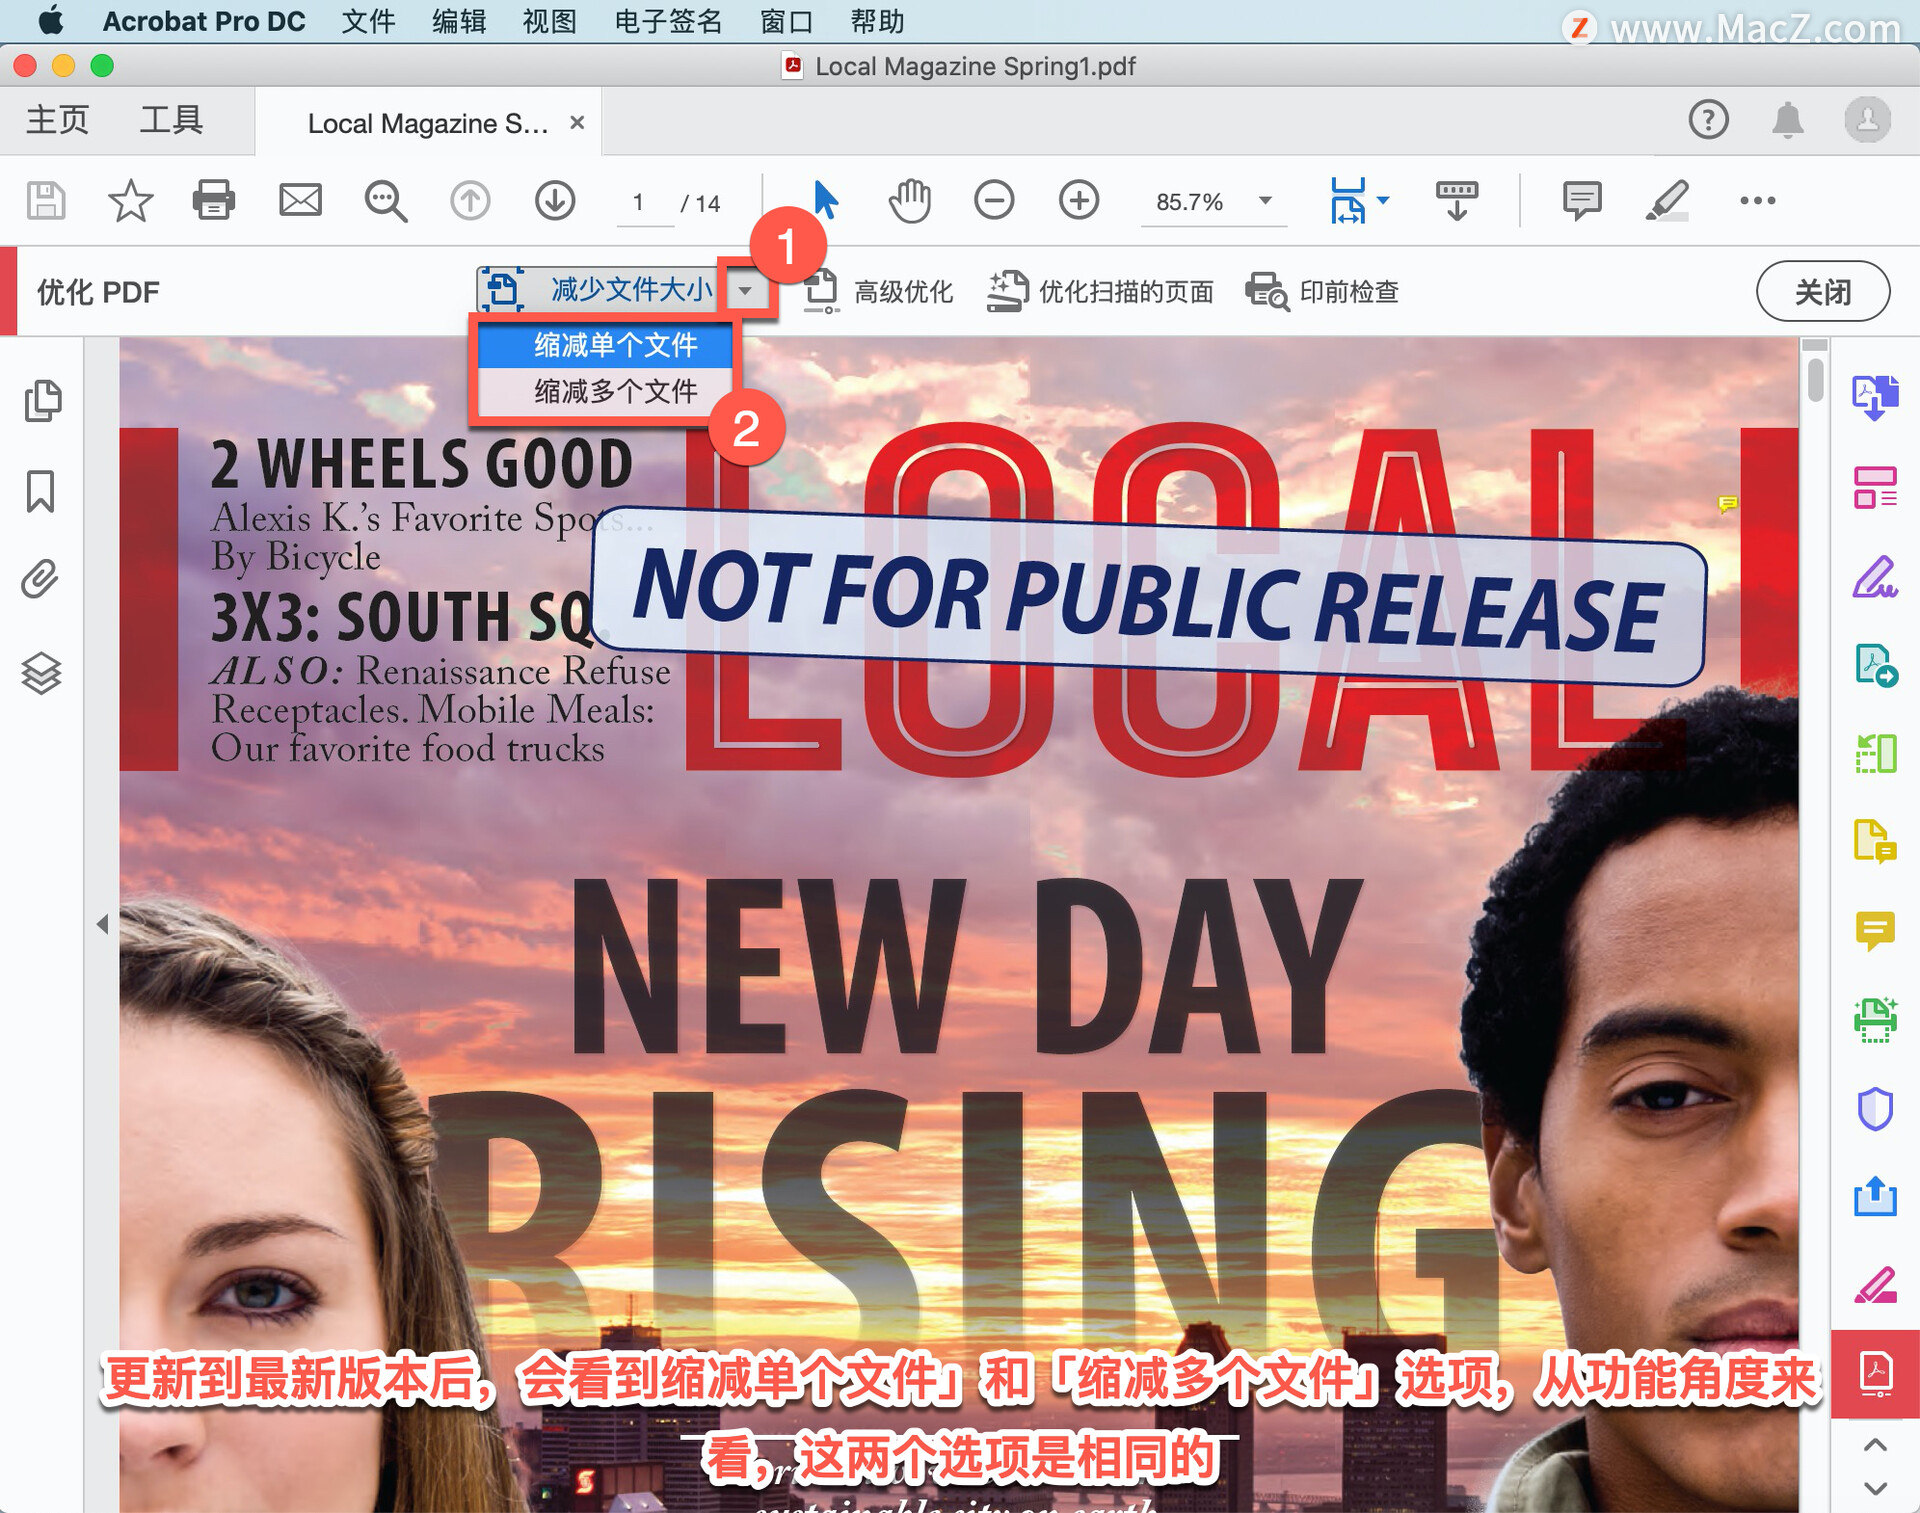Click the zoom in plus icon

pos(1078,200)
